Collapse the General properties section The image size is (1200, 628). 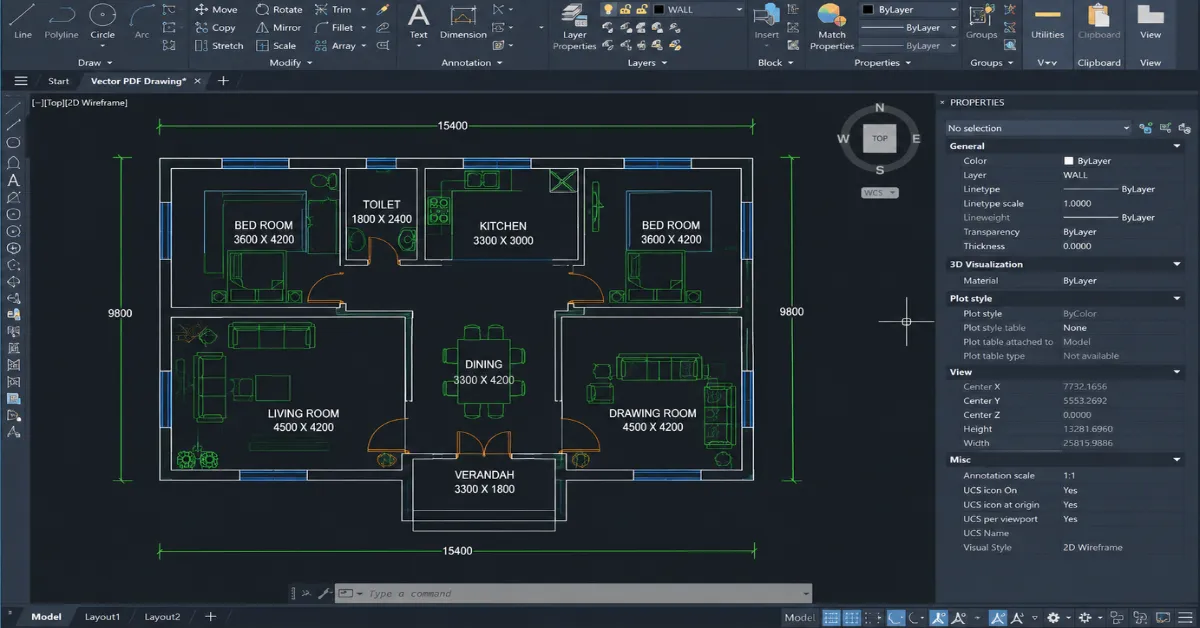click(1177, 146)
